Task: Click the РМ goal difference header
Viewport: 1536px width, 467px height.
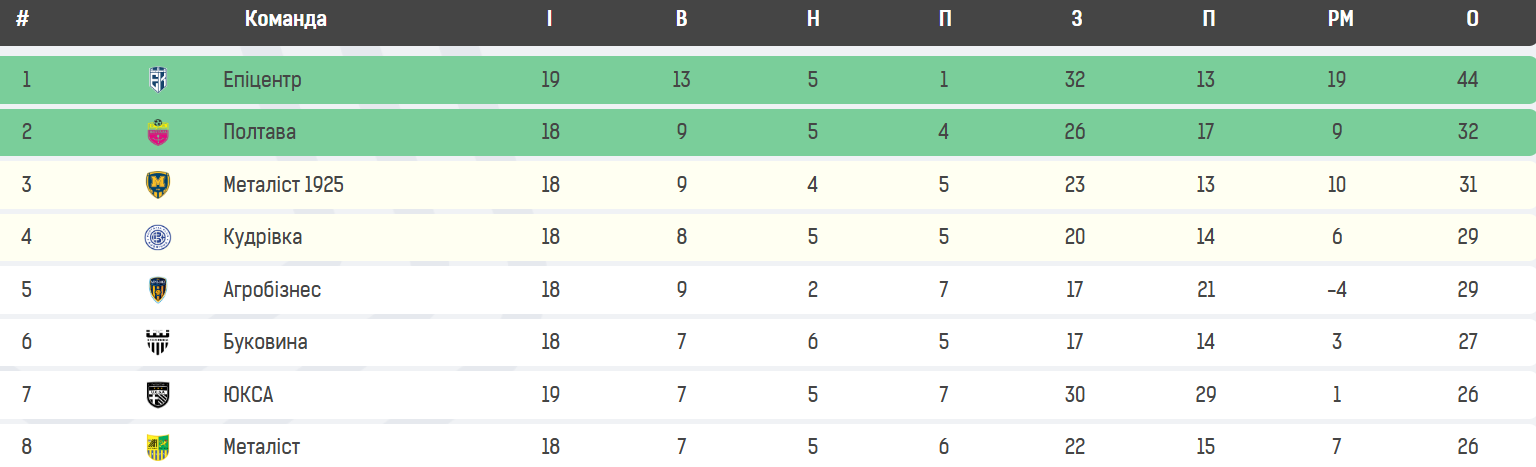Action: [1340, 19]
